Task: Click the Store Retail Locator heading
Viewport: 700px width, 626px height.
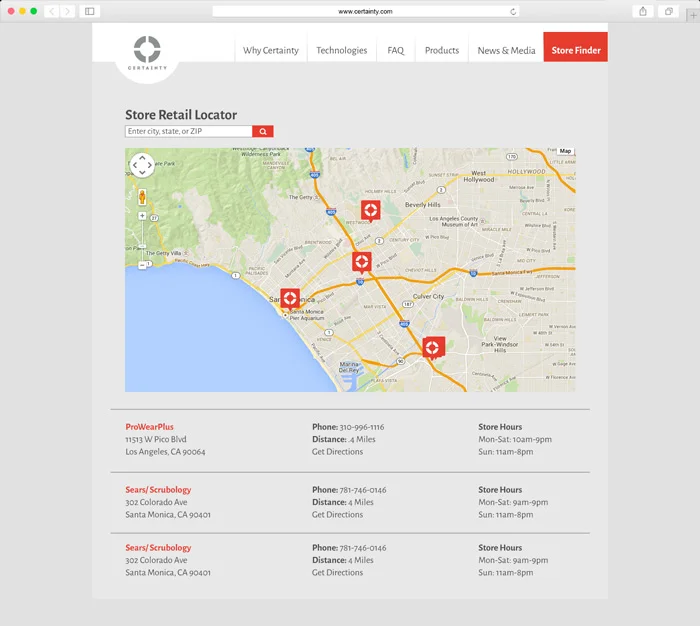Action: pyautogui.click(x=181, y=115)
